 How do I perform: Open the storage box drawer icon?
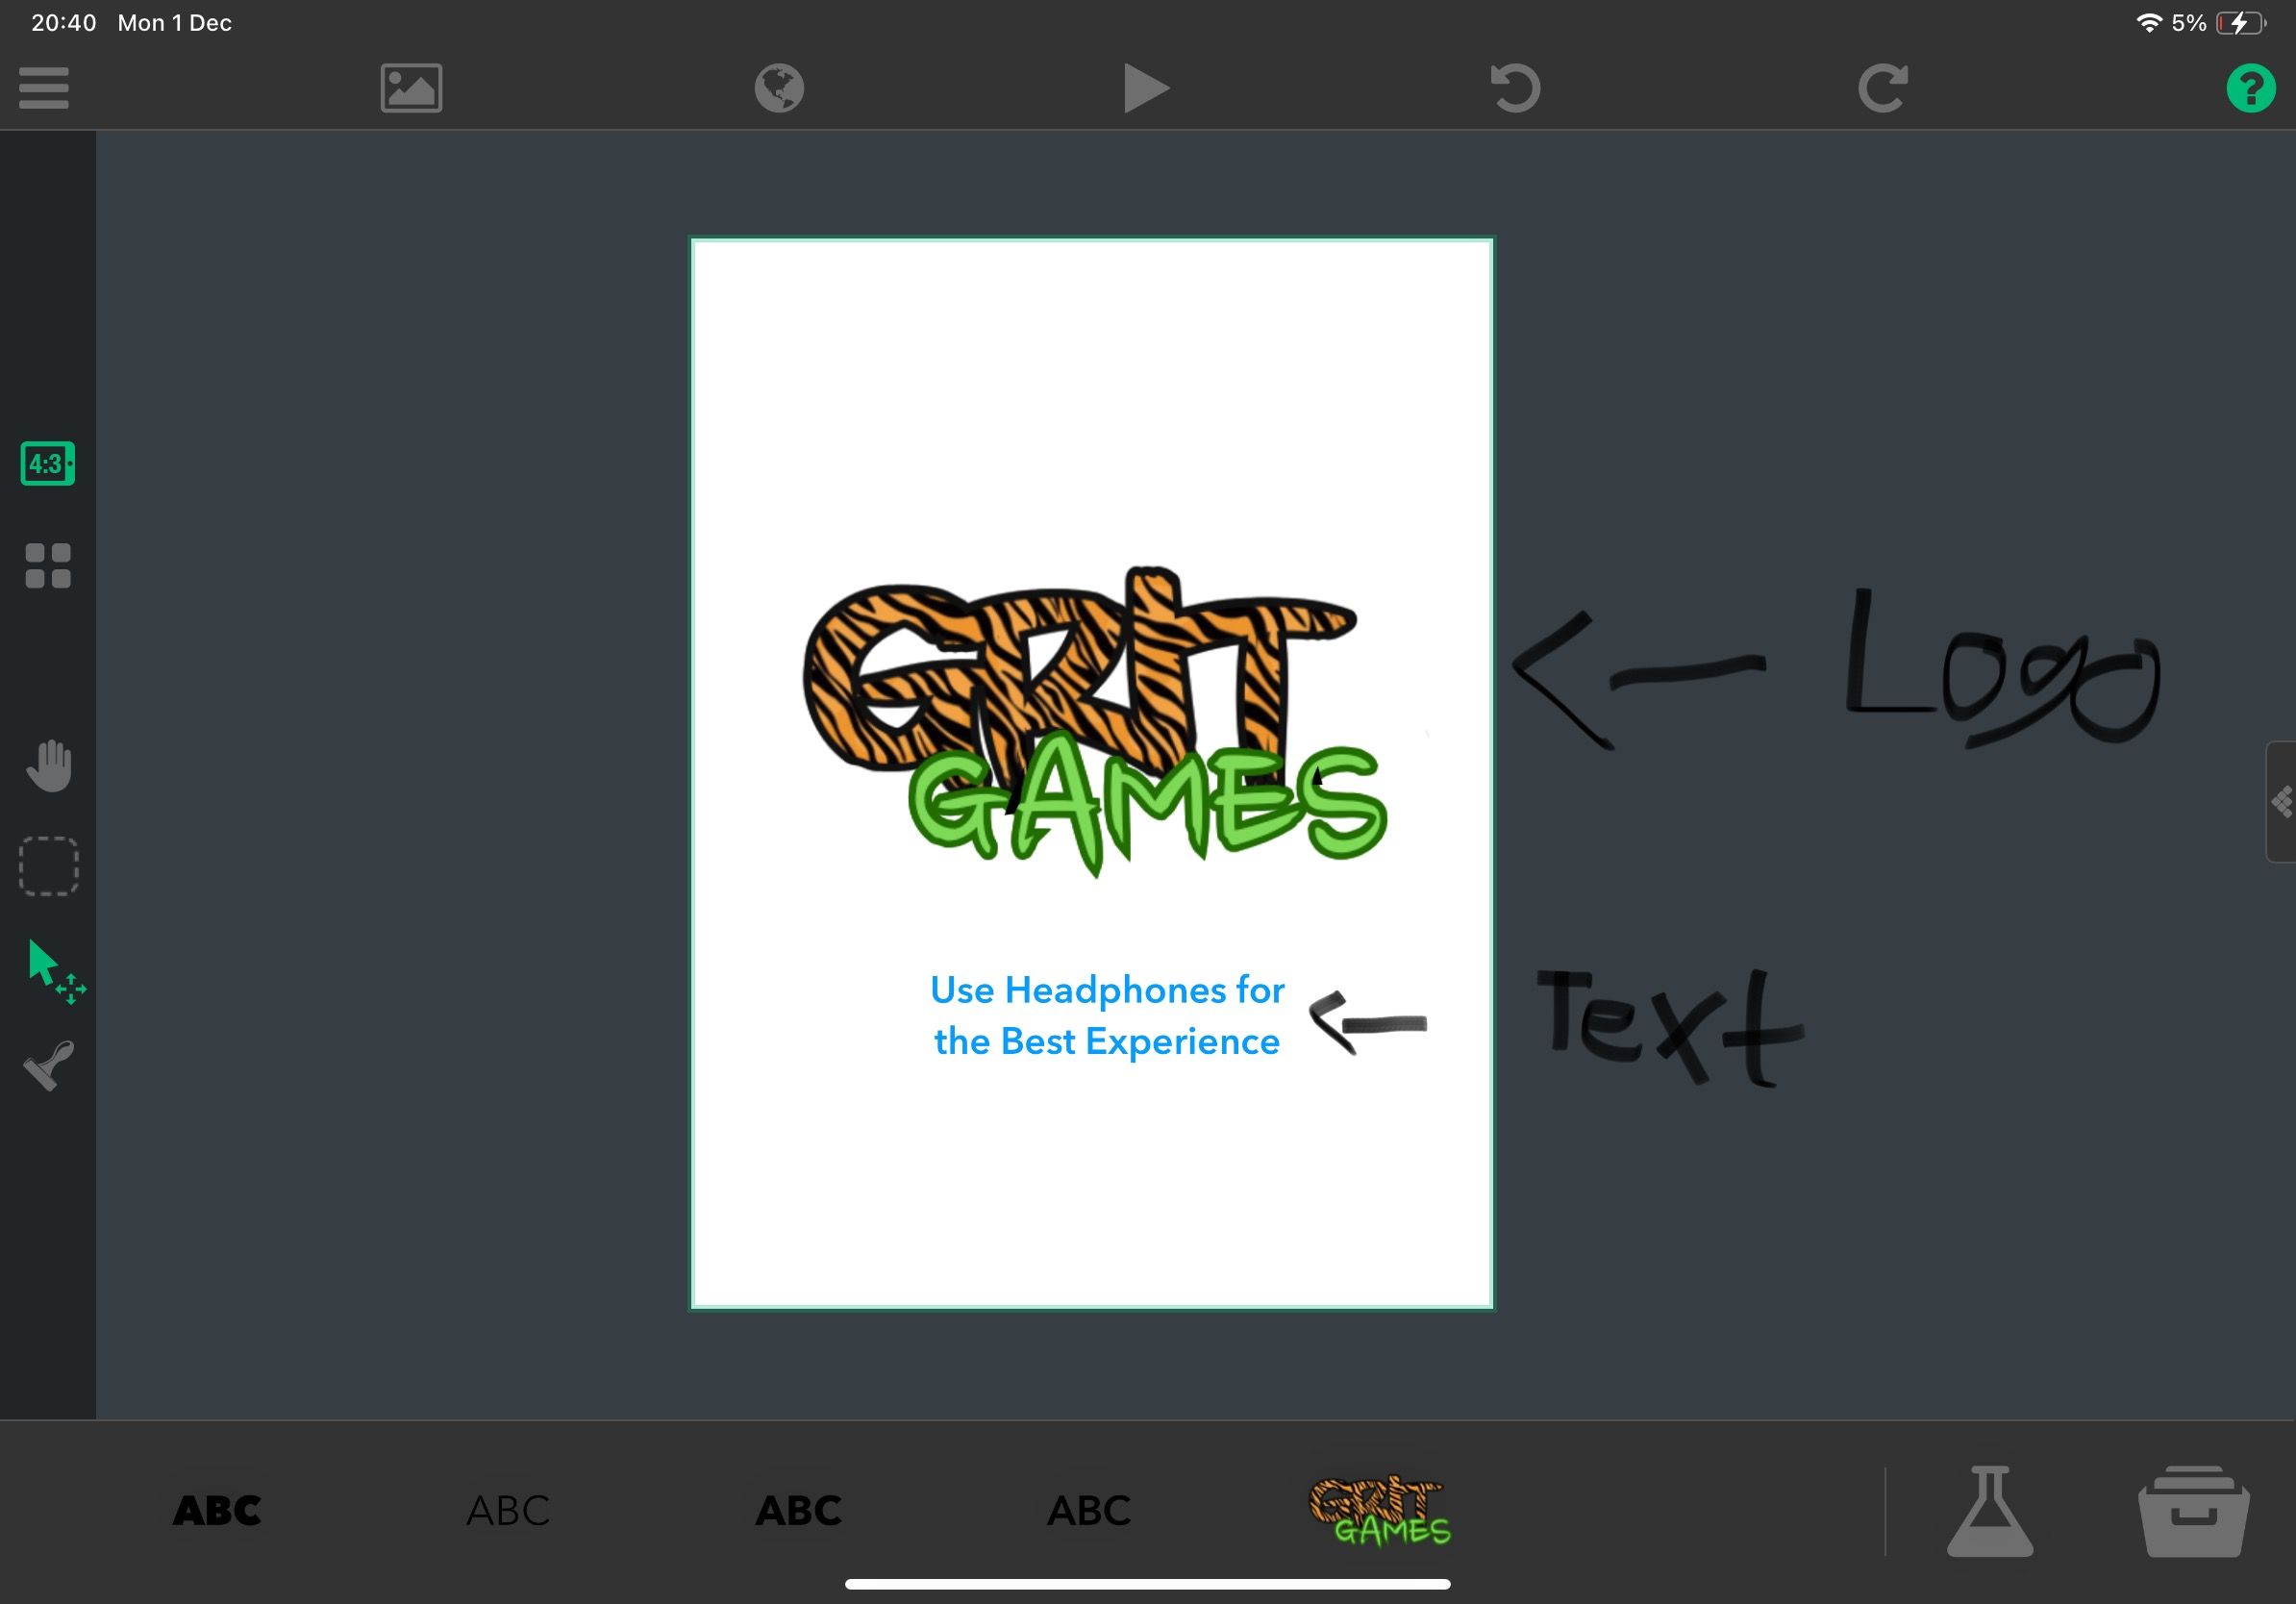[x=2193, y=1511]
